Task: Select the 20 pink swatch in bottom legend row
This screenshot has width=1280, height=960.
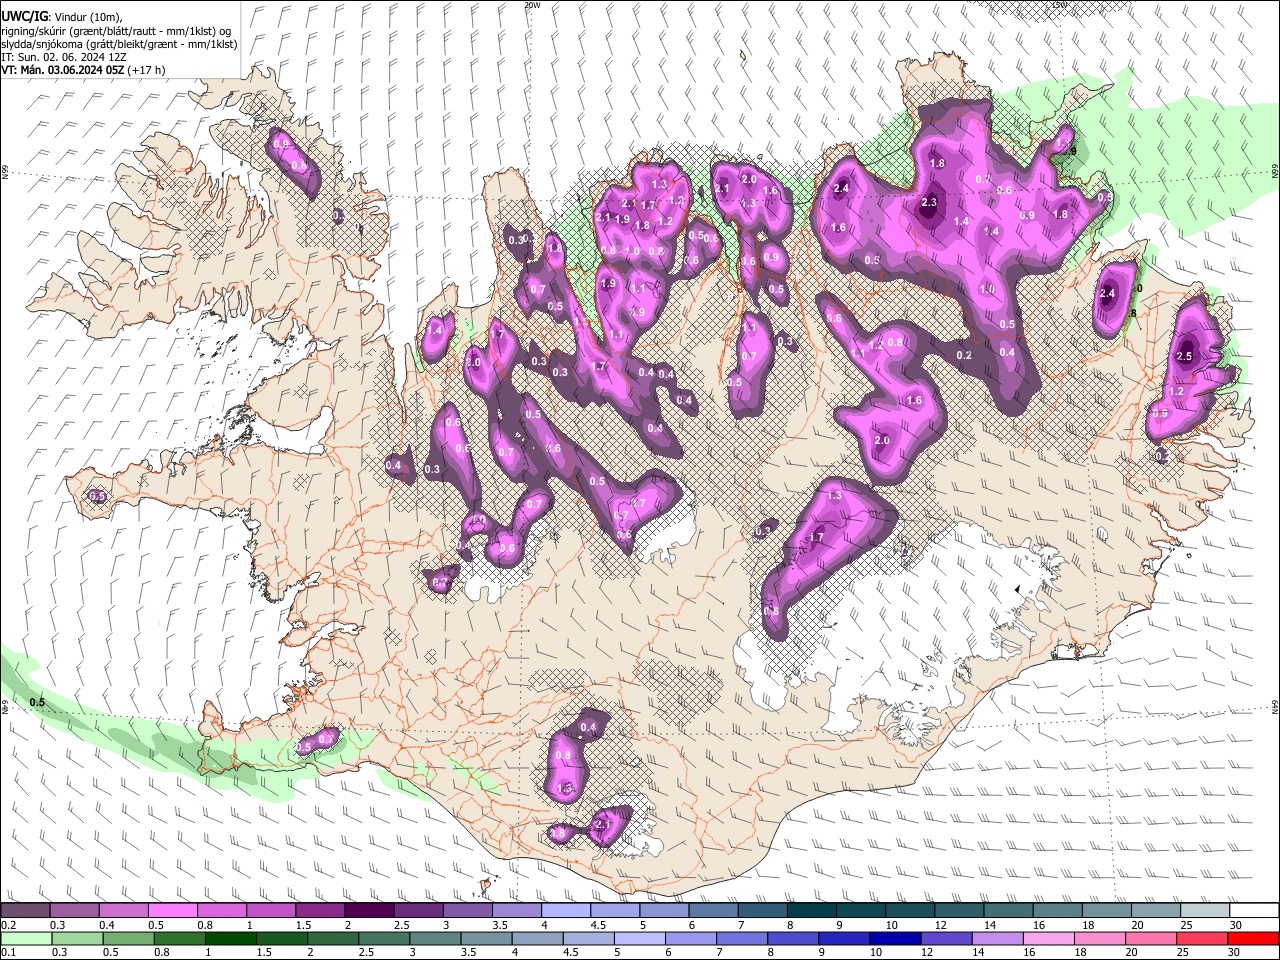Action: (1150, 938)
